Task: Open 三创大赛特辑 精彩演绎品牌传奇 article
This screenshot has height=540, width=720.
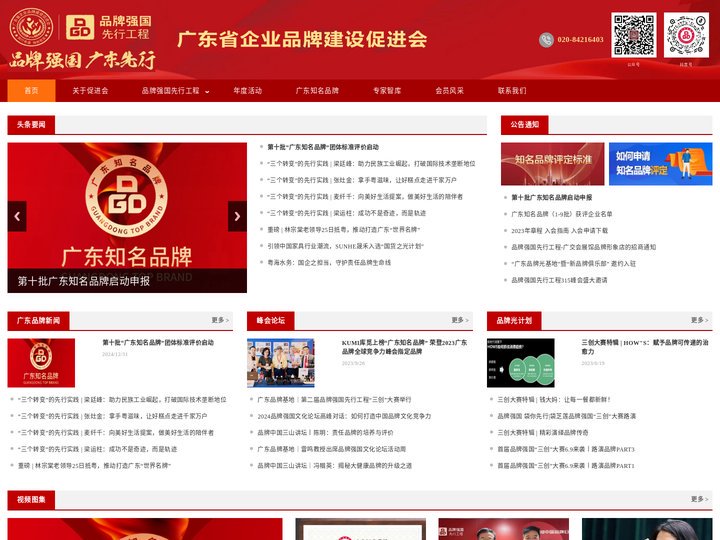Action: click(x=543, y=433)
